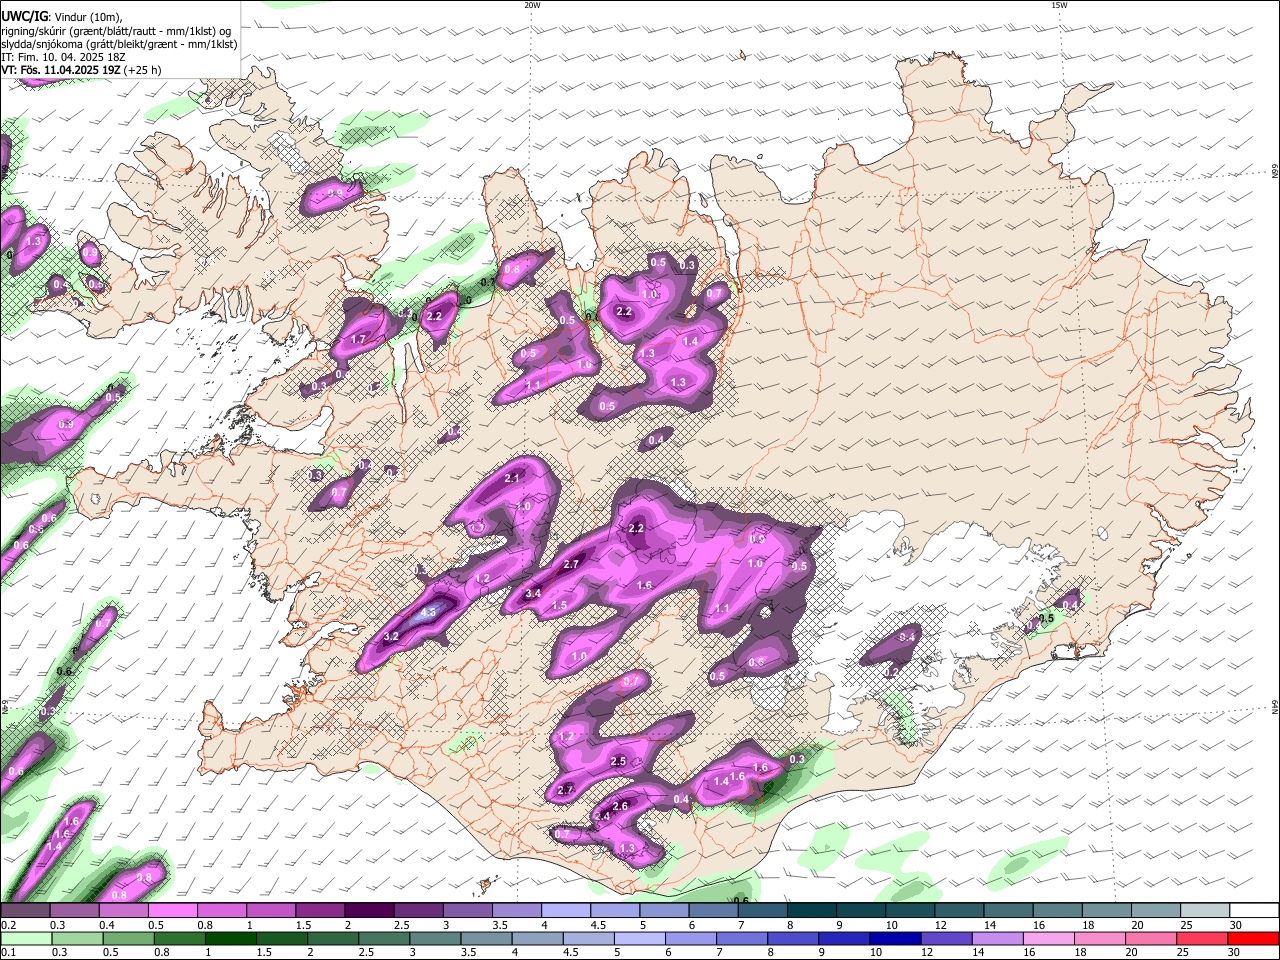Select the light pink rain swatch between 16 and 18
The image size is (1280, 960).
point(1048,938)
